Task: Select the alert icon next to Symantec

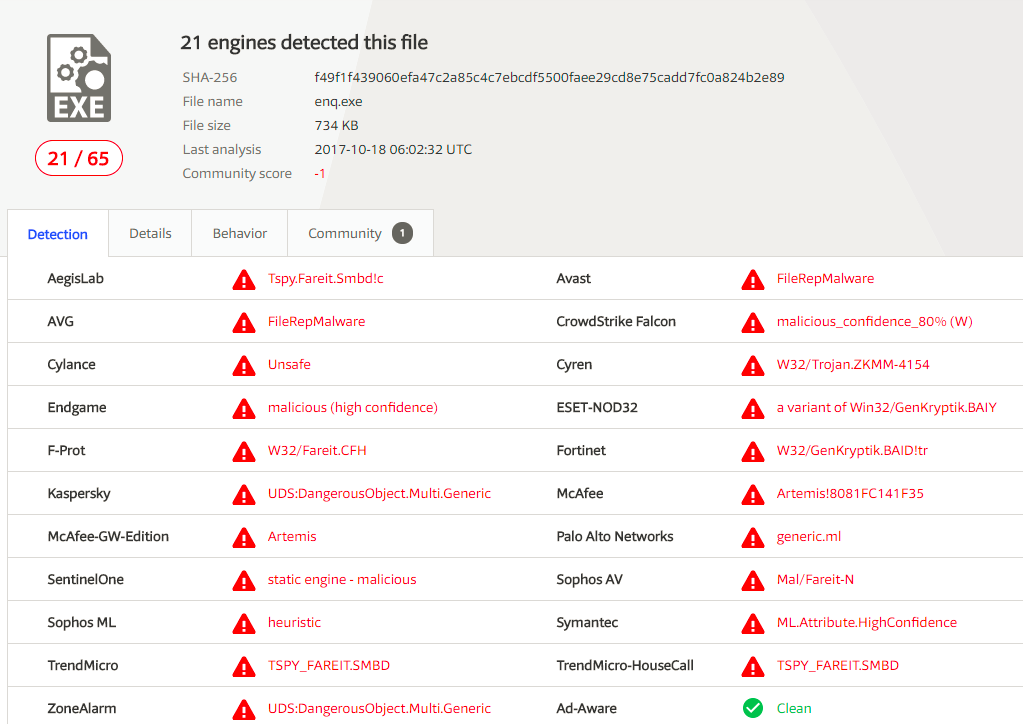Action: pyautogui.click(x=752, y=623)
